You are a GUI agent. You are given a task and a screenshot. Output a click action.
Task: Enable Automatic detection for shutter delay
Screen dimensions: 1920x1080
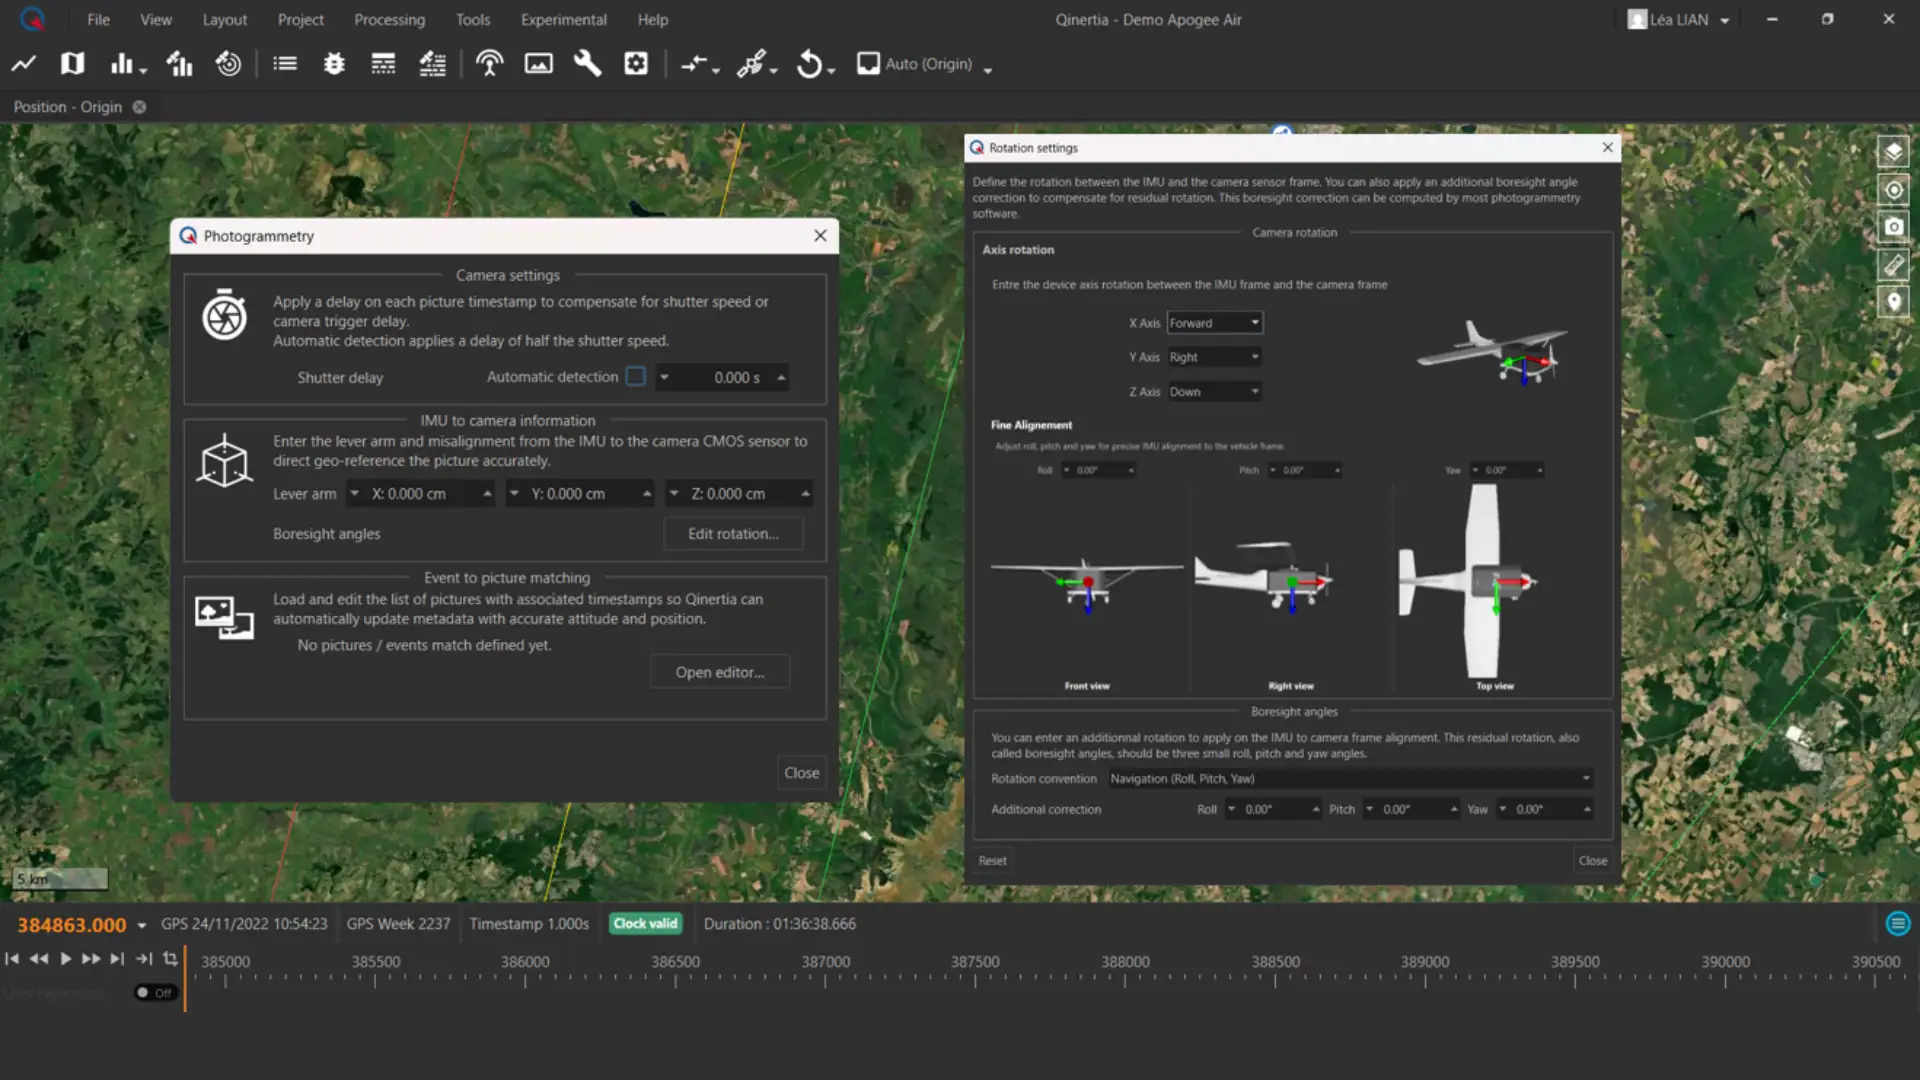[636, 377]
